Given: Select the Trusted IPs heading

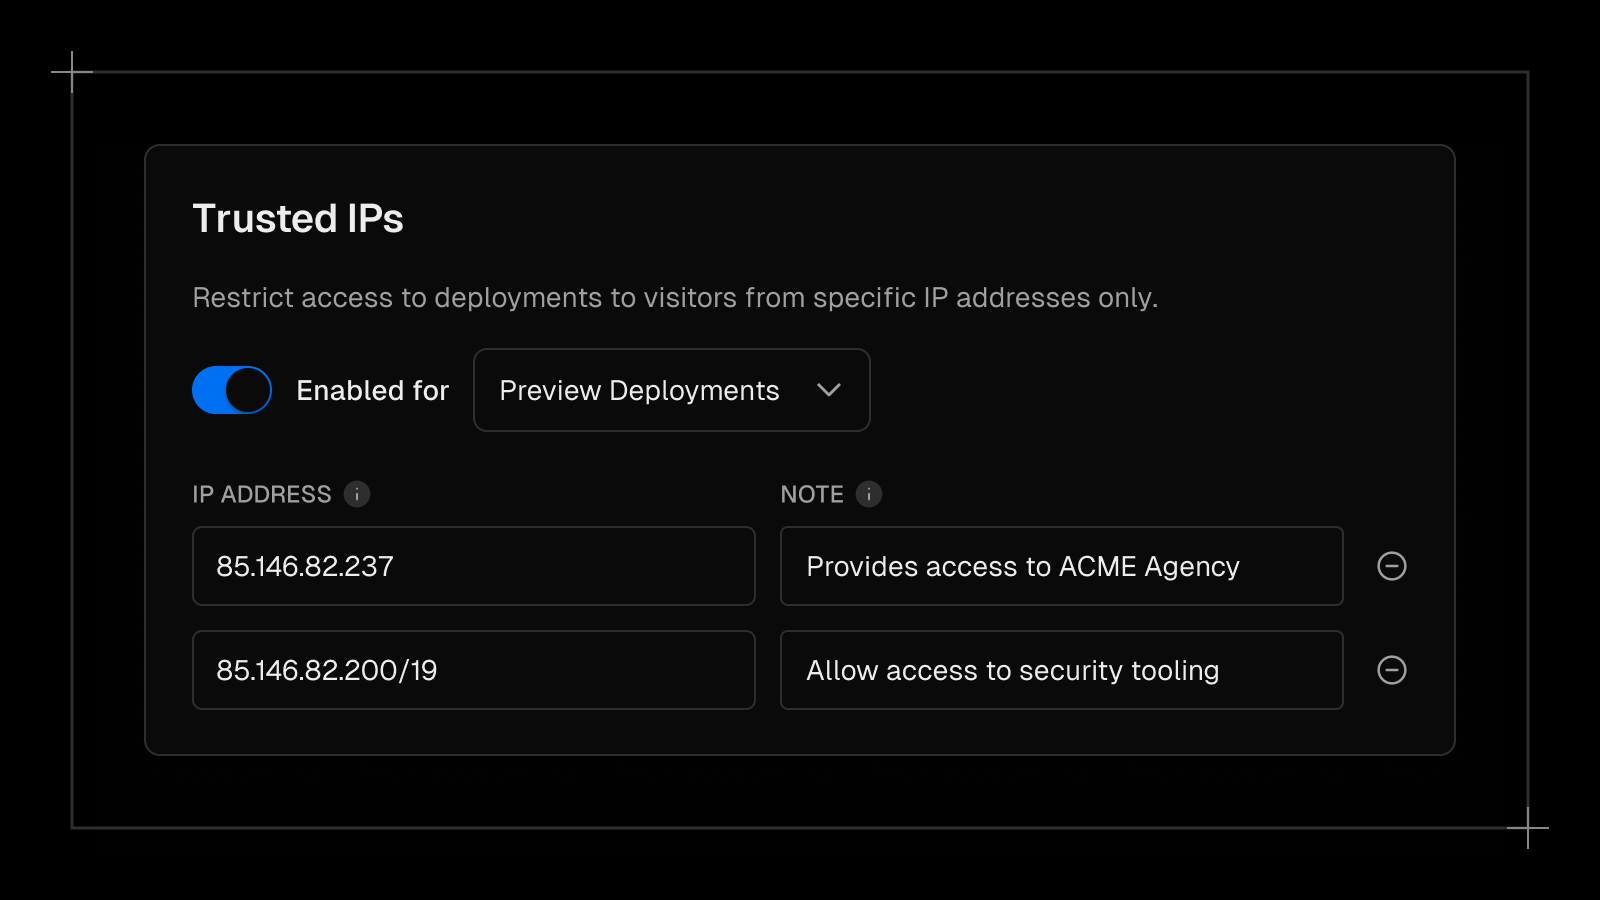Looking at the screenshot, I should (x=298, y=218).
